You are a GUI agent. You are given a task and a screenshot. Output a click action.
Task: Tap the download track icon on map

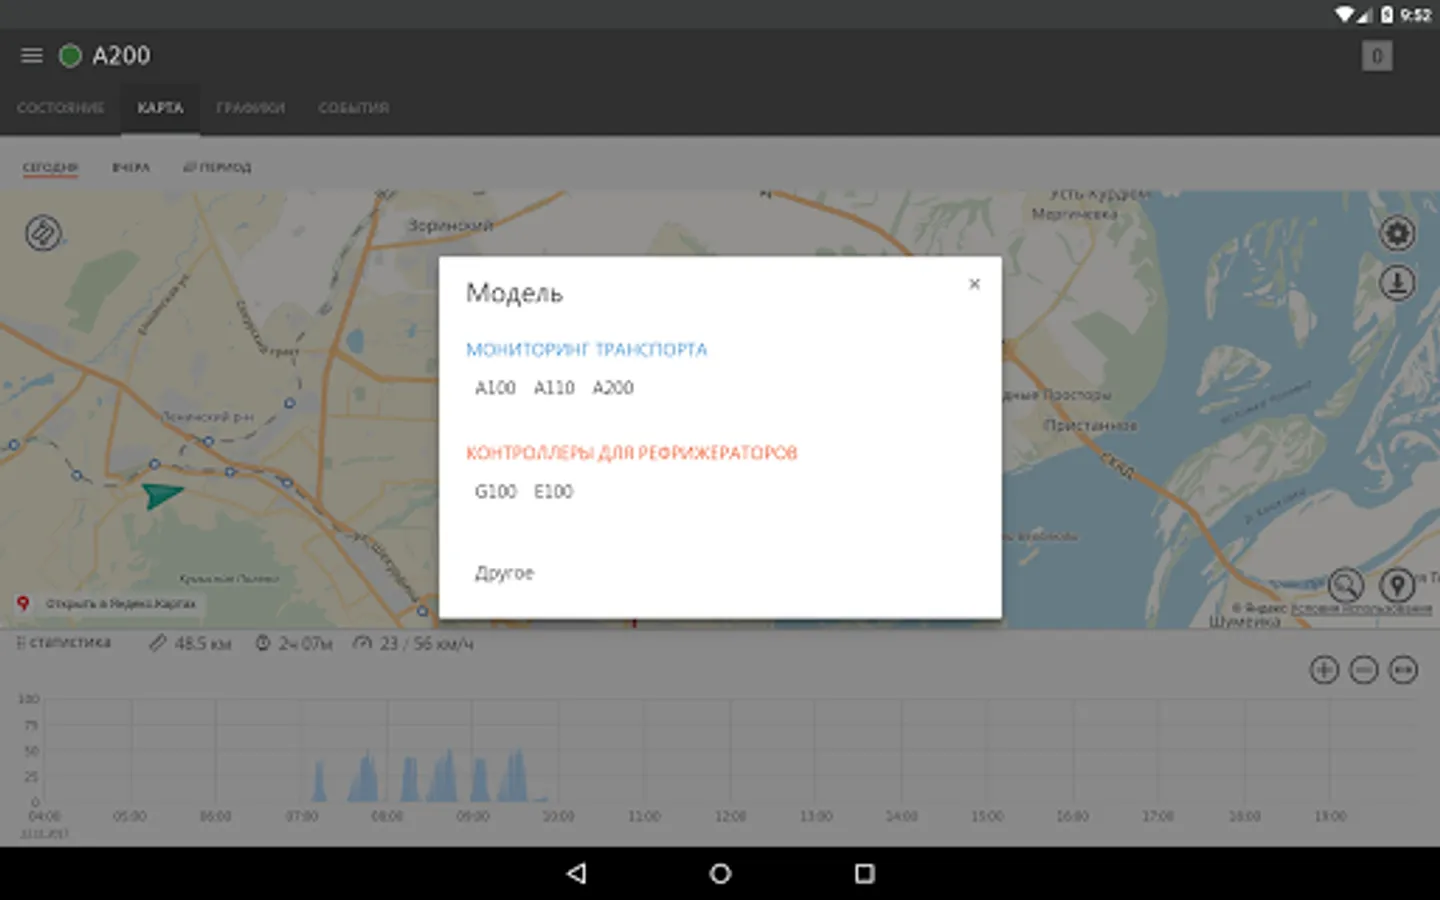pos(1397,283)
